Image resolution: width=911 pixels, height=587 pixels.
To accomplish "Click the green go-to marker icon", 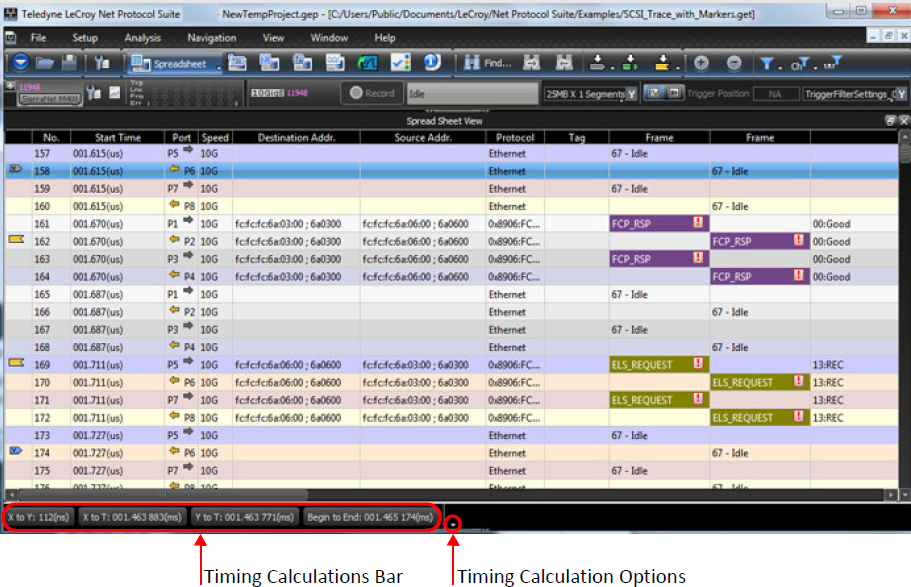I will 630,62.
